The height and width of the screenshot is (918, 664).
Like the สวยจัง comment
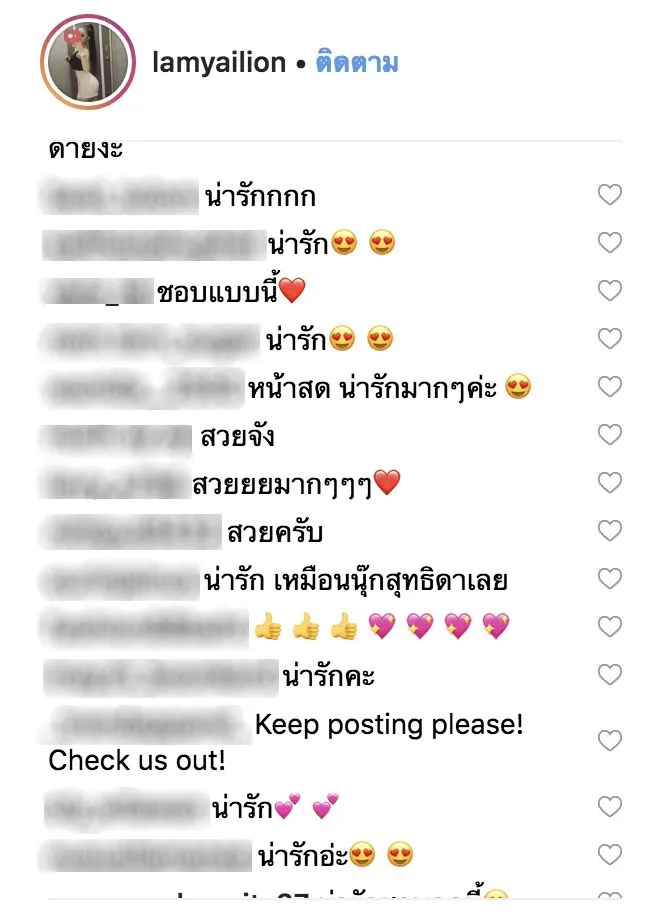point(610,434)
